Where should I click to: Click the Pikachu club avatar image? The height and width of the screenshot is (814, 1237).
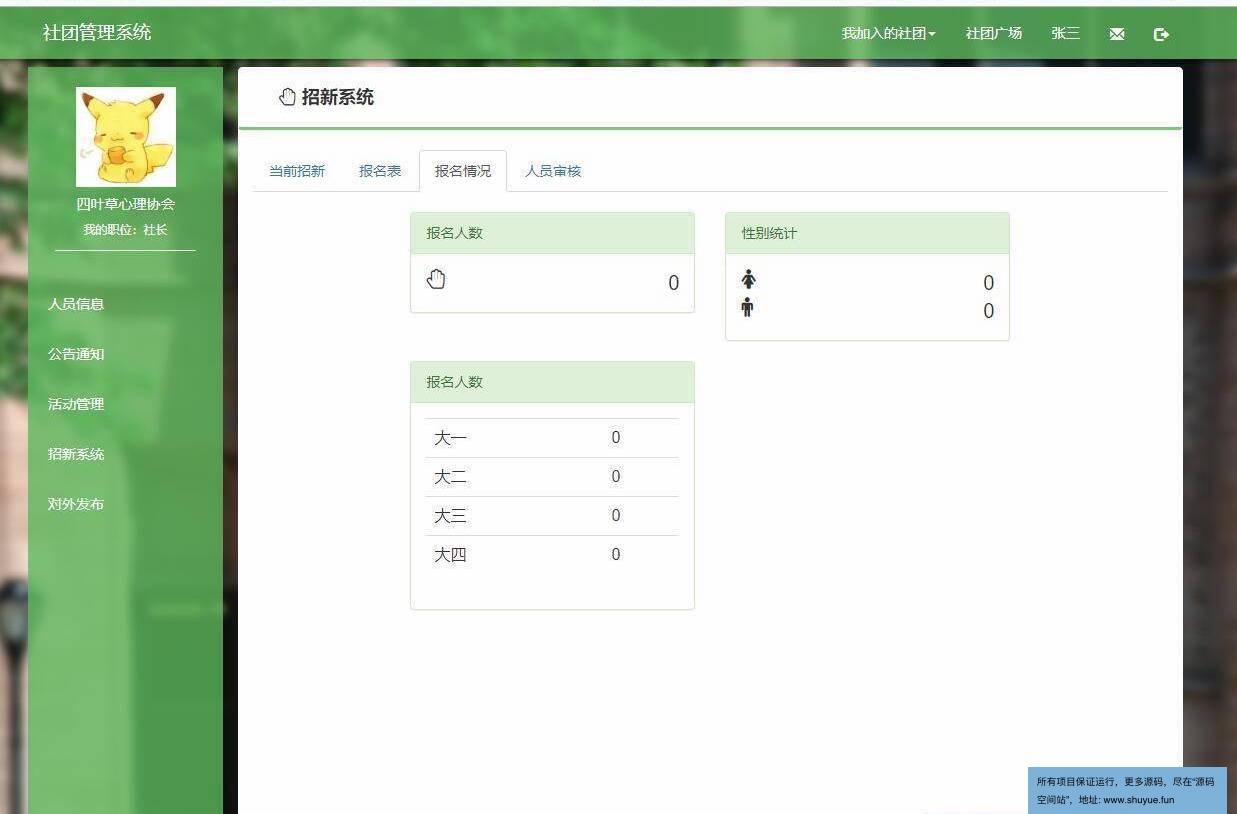point(126,137)
